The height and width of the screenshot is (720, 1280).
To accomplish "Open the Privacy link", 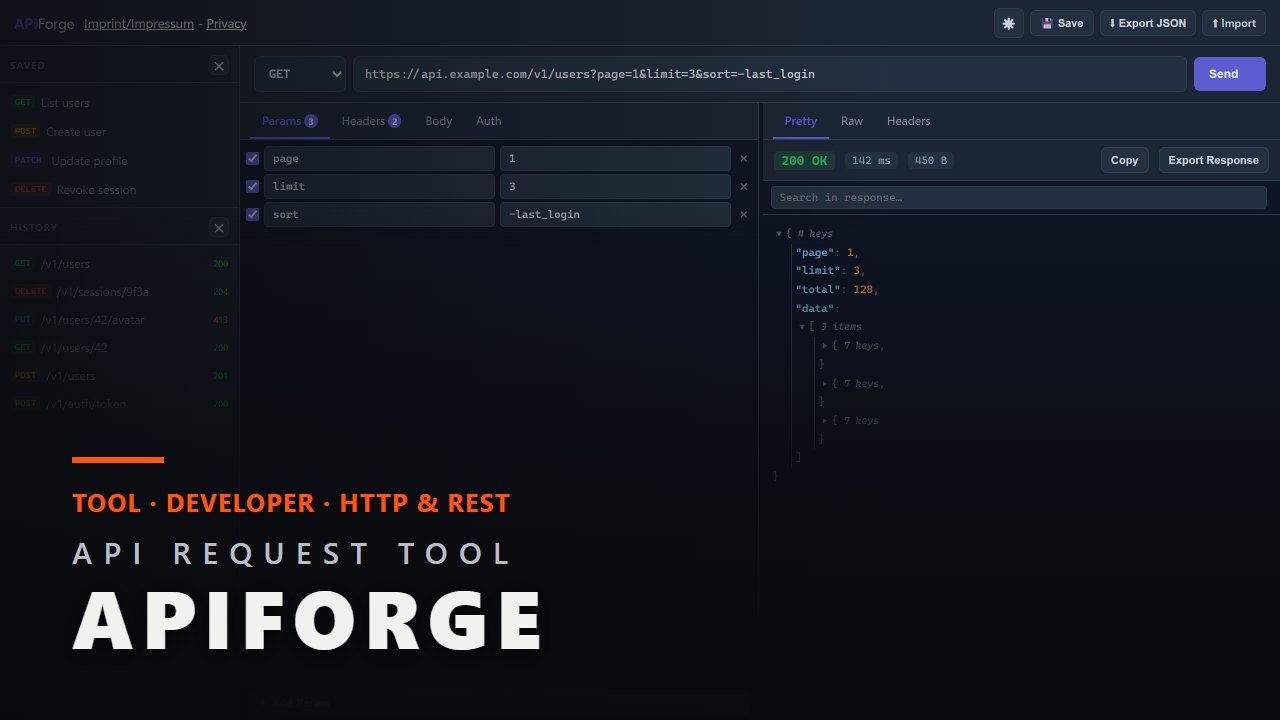I will pyautogui.click(x=226, y=24).
